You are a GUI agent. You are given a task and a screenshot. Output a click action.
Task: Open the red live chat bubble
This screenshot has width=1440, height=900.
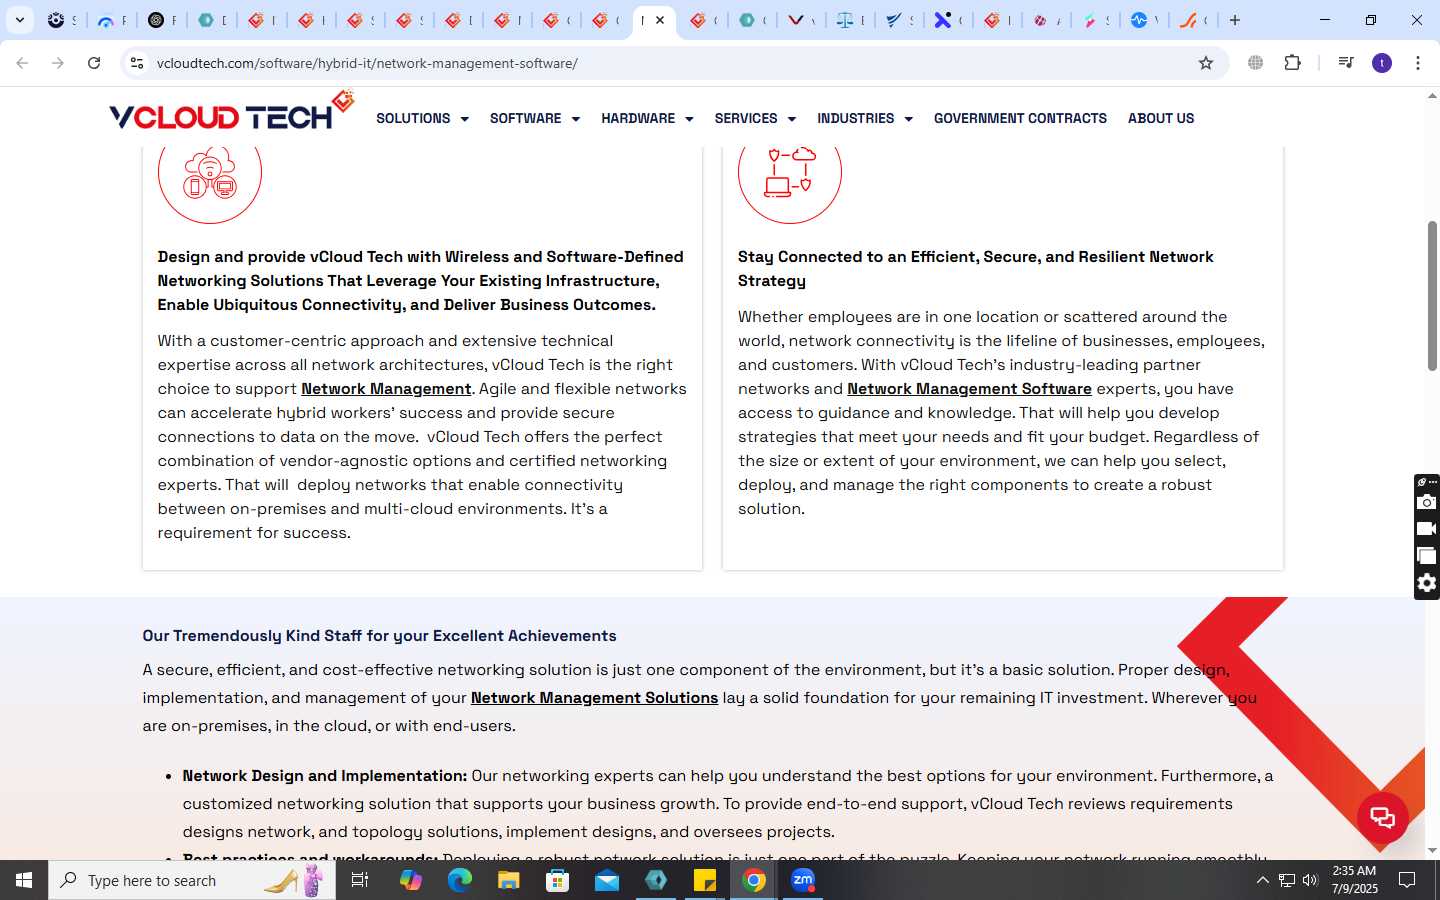[1383, 817]
